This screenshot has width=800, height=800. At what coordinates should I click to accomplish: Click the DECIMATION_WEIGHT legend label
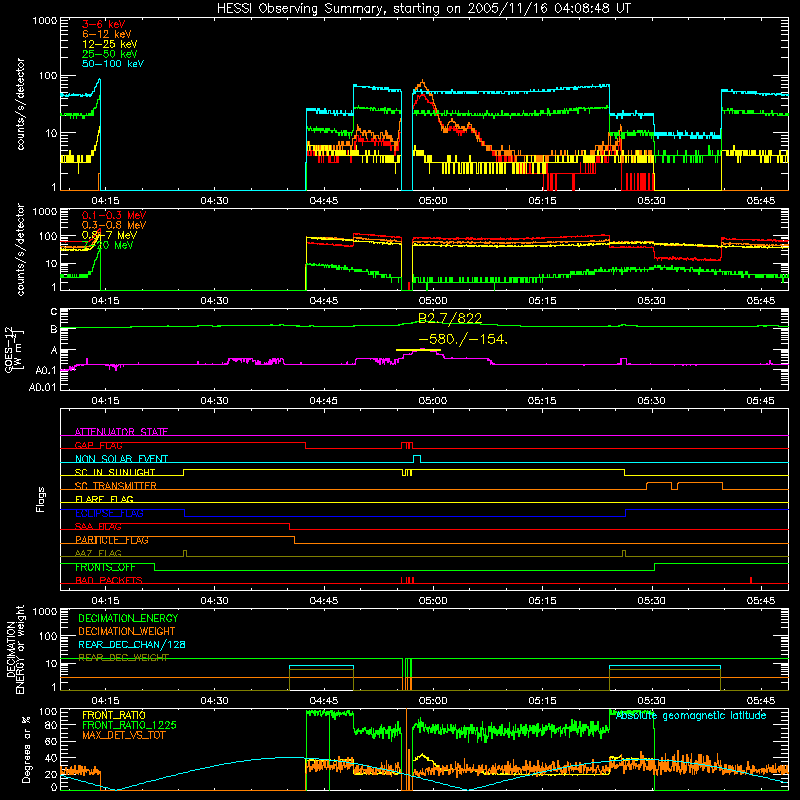[x=127, y=632]
